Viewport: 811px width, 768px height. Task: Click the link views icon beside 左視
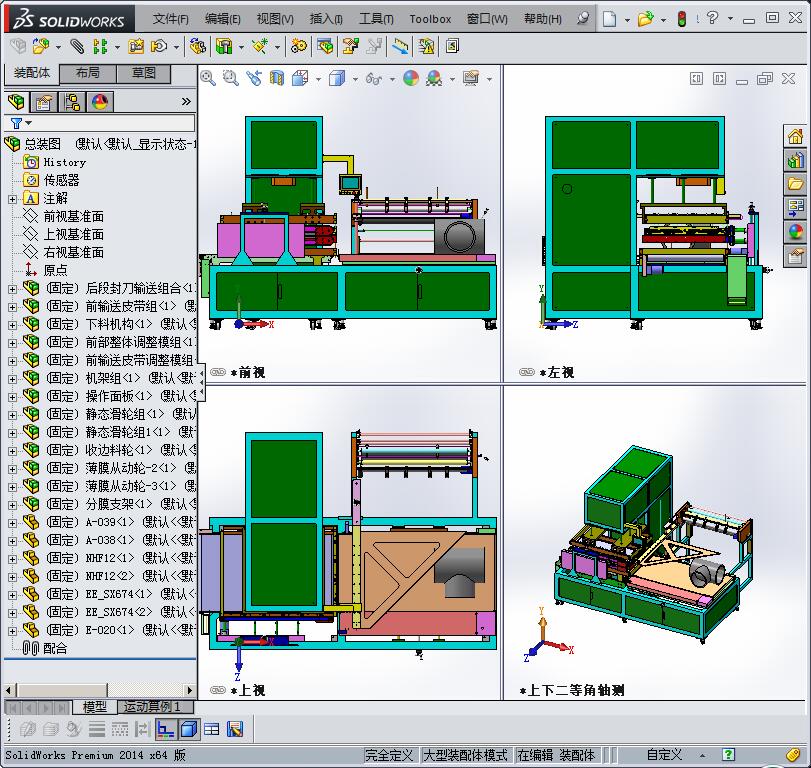[527, 372]
